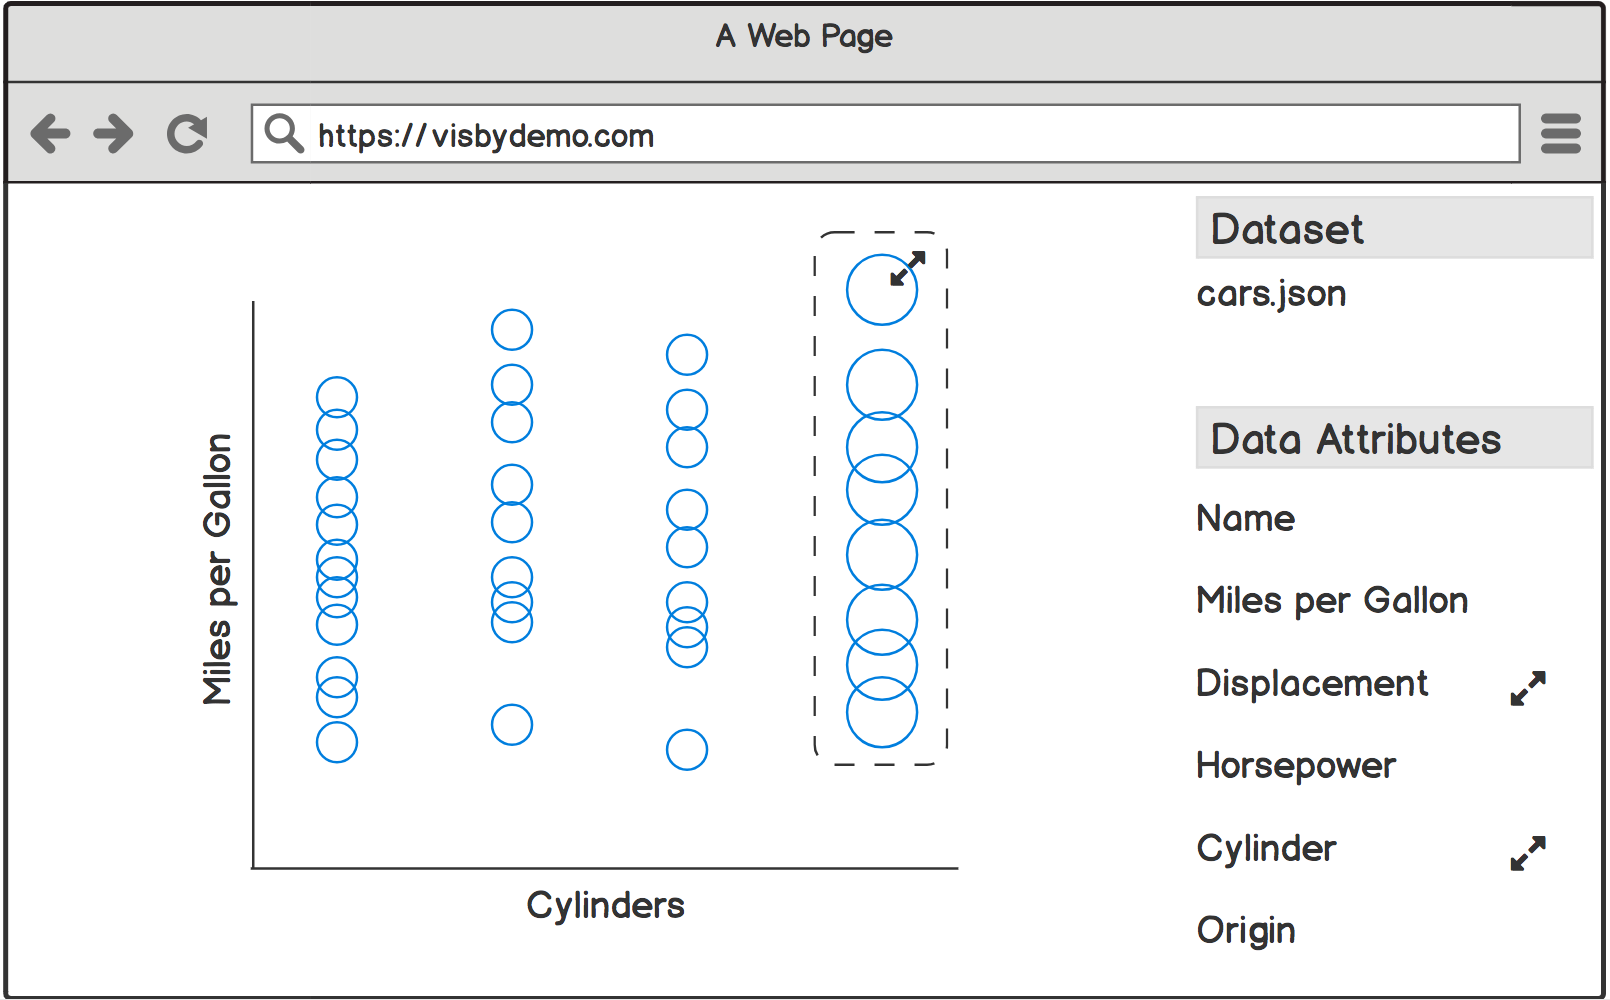Image resolution: width=1610 pixels, height=1000 pixels.
Task: Reload the page with refresh icon
Action: 187,133
